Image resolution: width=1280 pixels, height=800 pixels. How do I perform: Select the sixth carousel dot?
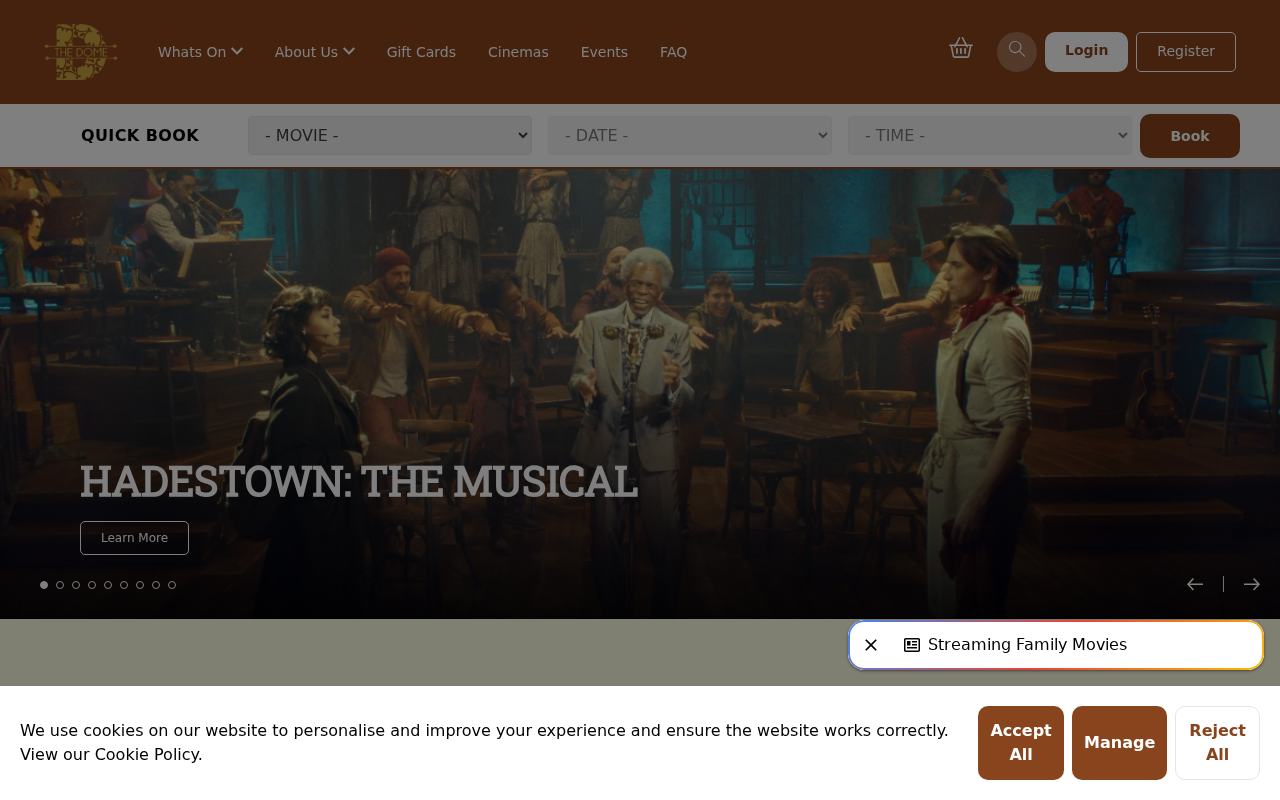124,585
